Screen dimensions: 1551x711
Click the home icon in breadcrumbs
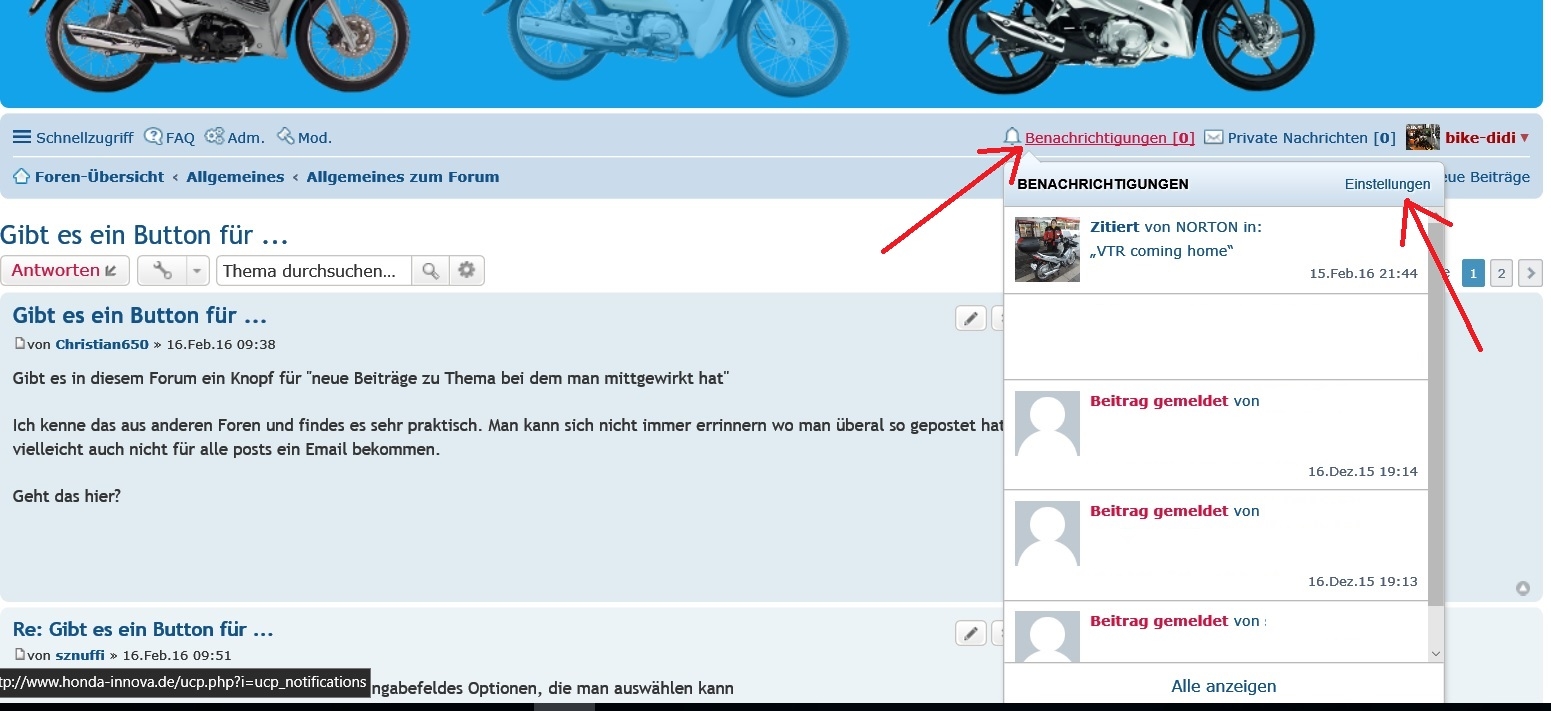click(x=21, y=177)
